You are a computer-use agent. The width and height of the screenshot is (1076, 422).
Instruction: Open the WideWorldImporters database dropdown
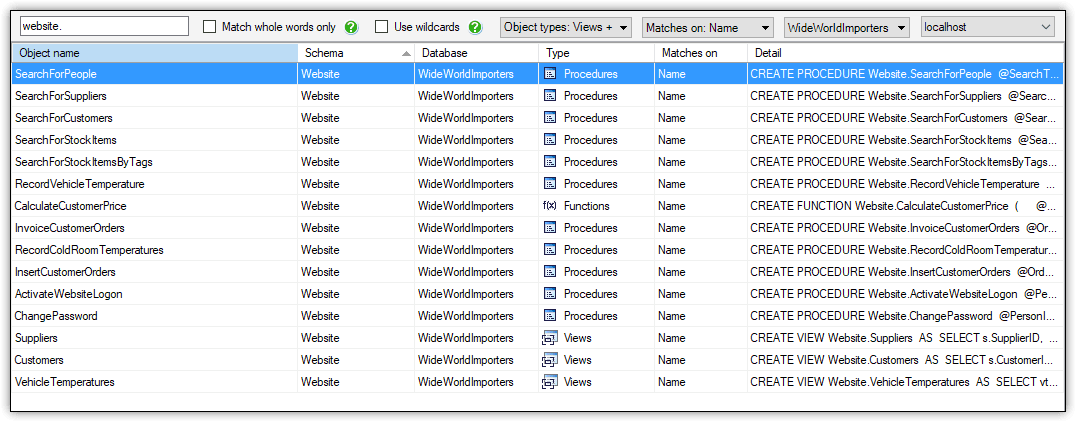[x=847, y=27]
